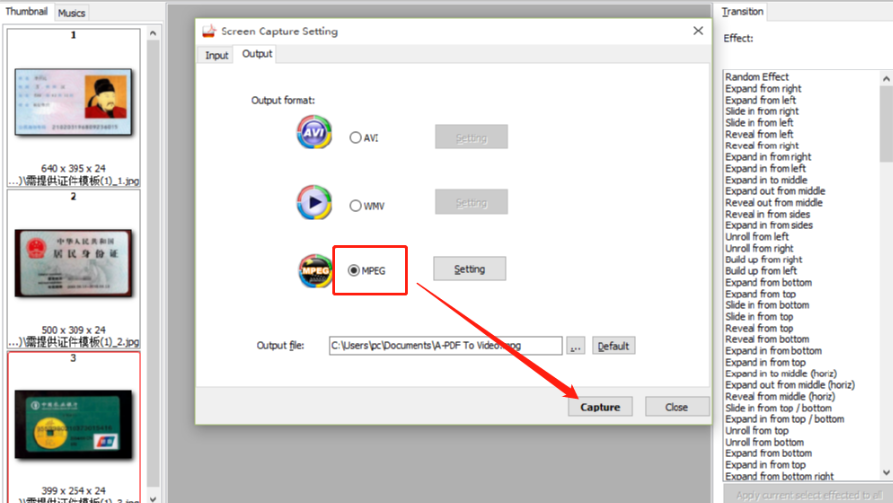Click the WMV play-button format icon
The height and width of the screenshot is (503, 893).
[314, 202]
